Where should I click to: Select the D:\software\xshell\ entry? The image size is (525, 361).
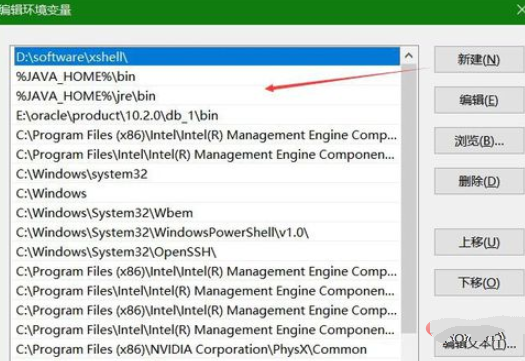207,57
